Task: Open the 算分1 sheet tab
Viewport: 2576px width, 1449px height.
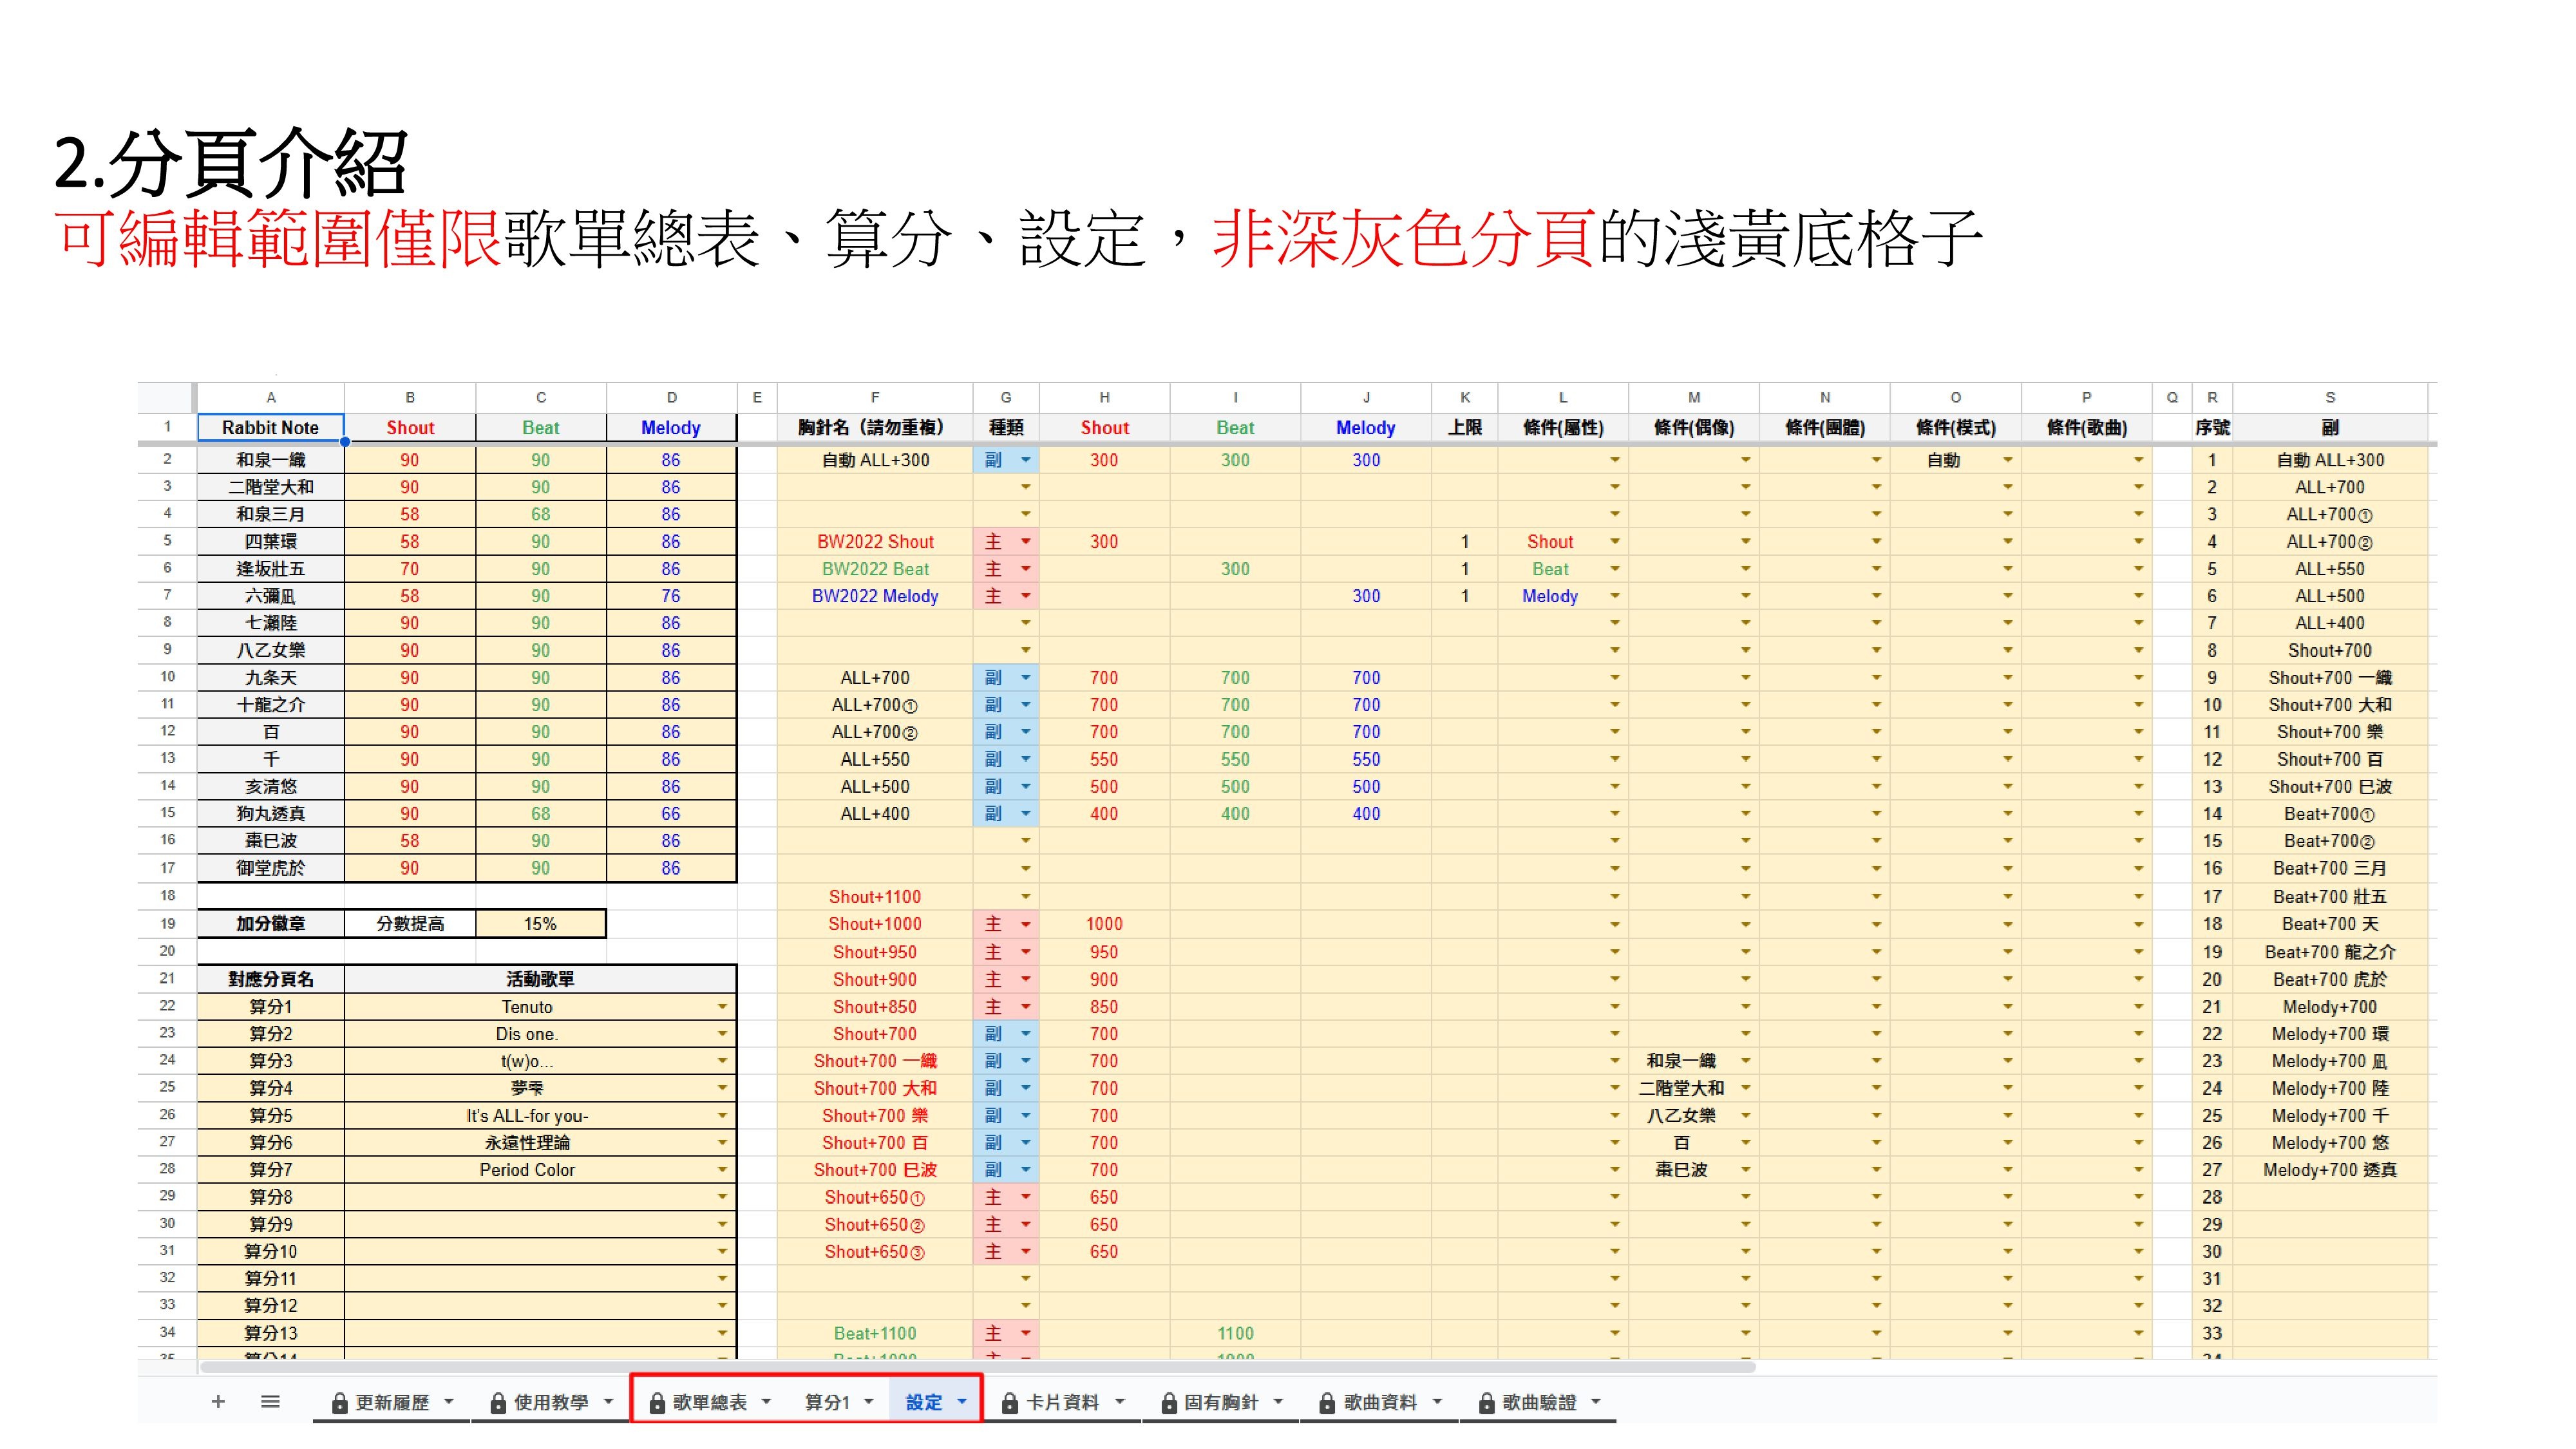Action: (827, 1402)
